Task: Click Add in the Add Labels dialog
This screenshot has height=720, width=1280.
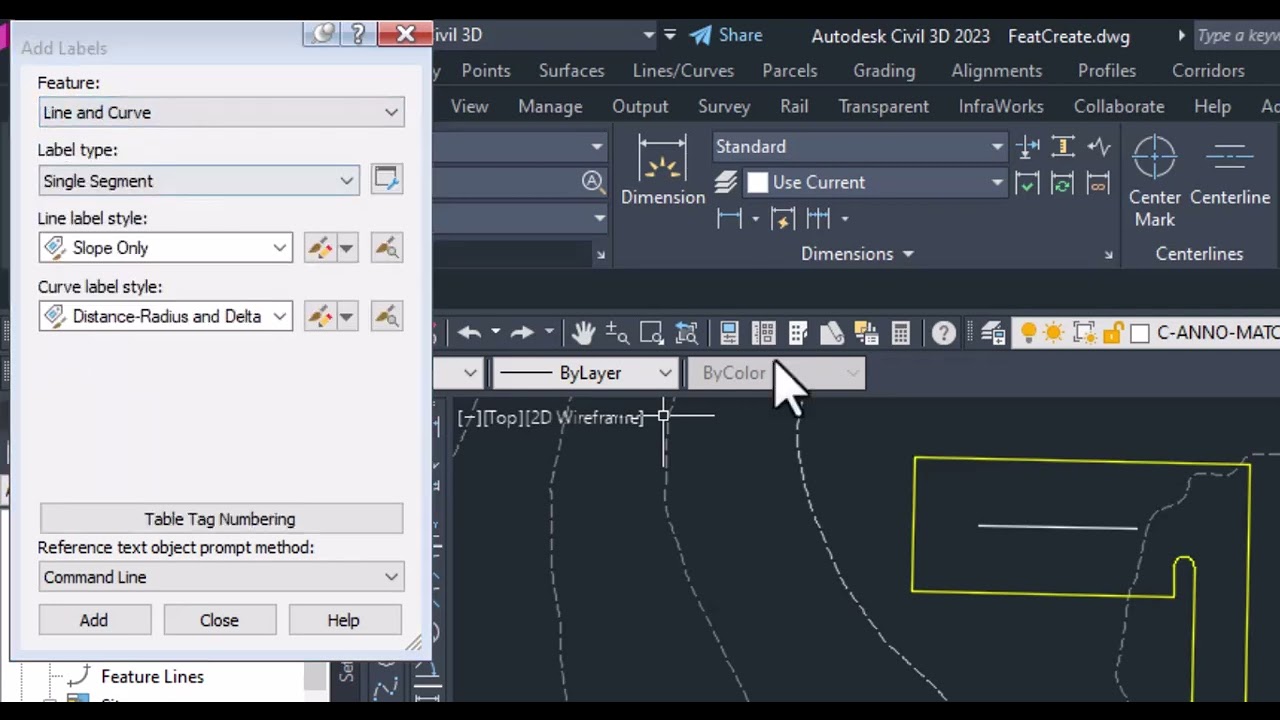Action: pyautogui.click(x=94, y=620)
